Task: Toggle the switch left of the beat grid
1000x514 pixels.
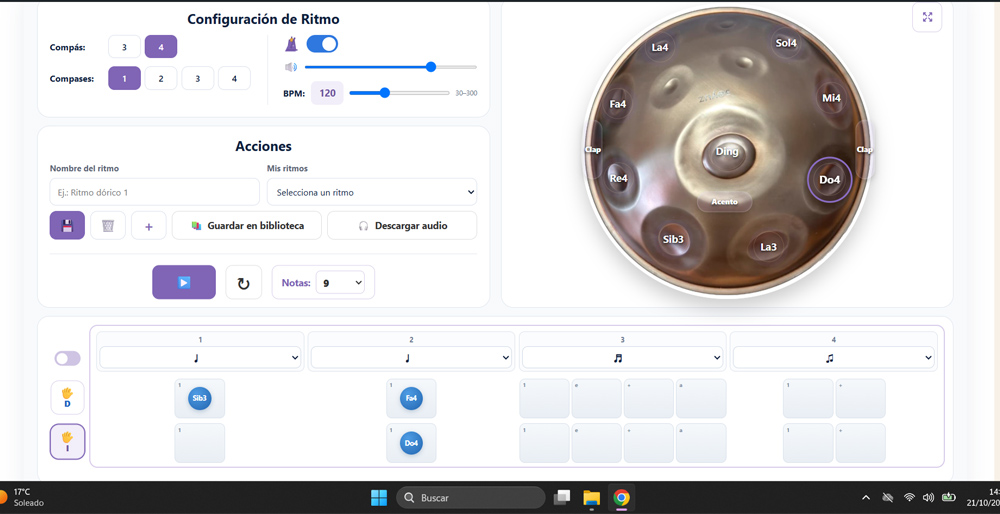Action: [68, 358]
